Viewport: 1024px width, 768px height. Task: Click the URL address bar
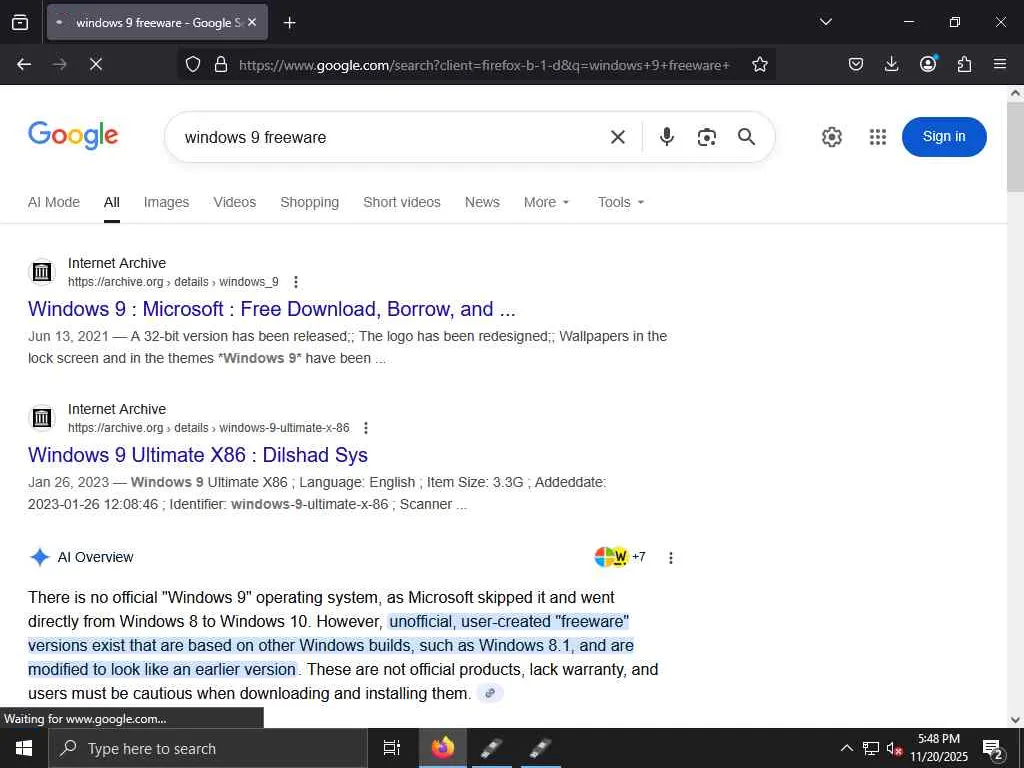484,65
